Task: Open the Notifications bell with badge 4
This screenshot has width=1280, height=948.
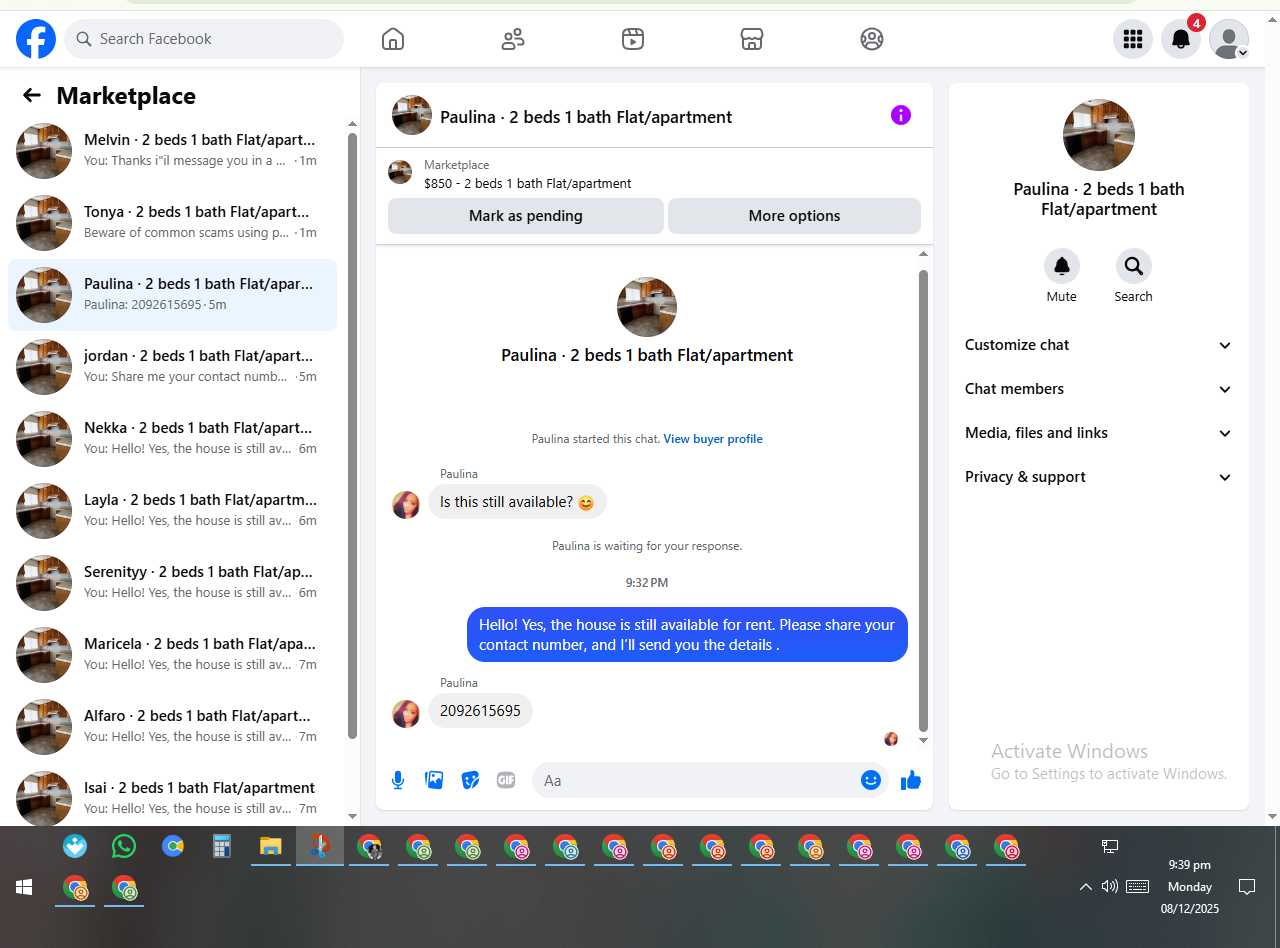Action: (x=1181, y=39)
